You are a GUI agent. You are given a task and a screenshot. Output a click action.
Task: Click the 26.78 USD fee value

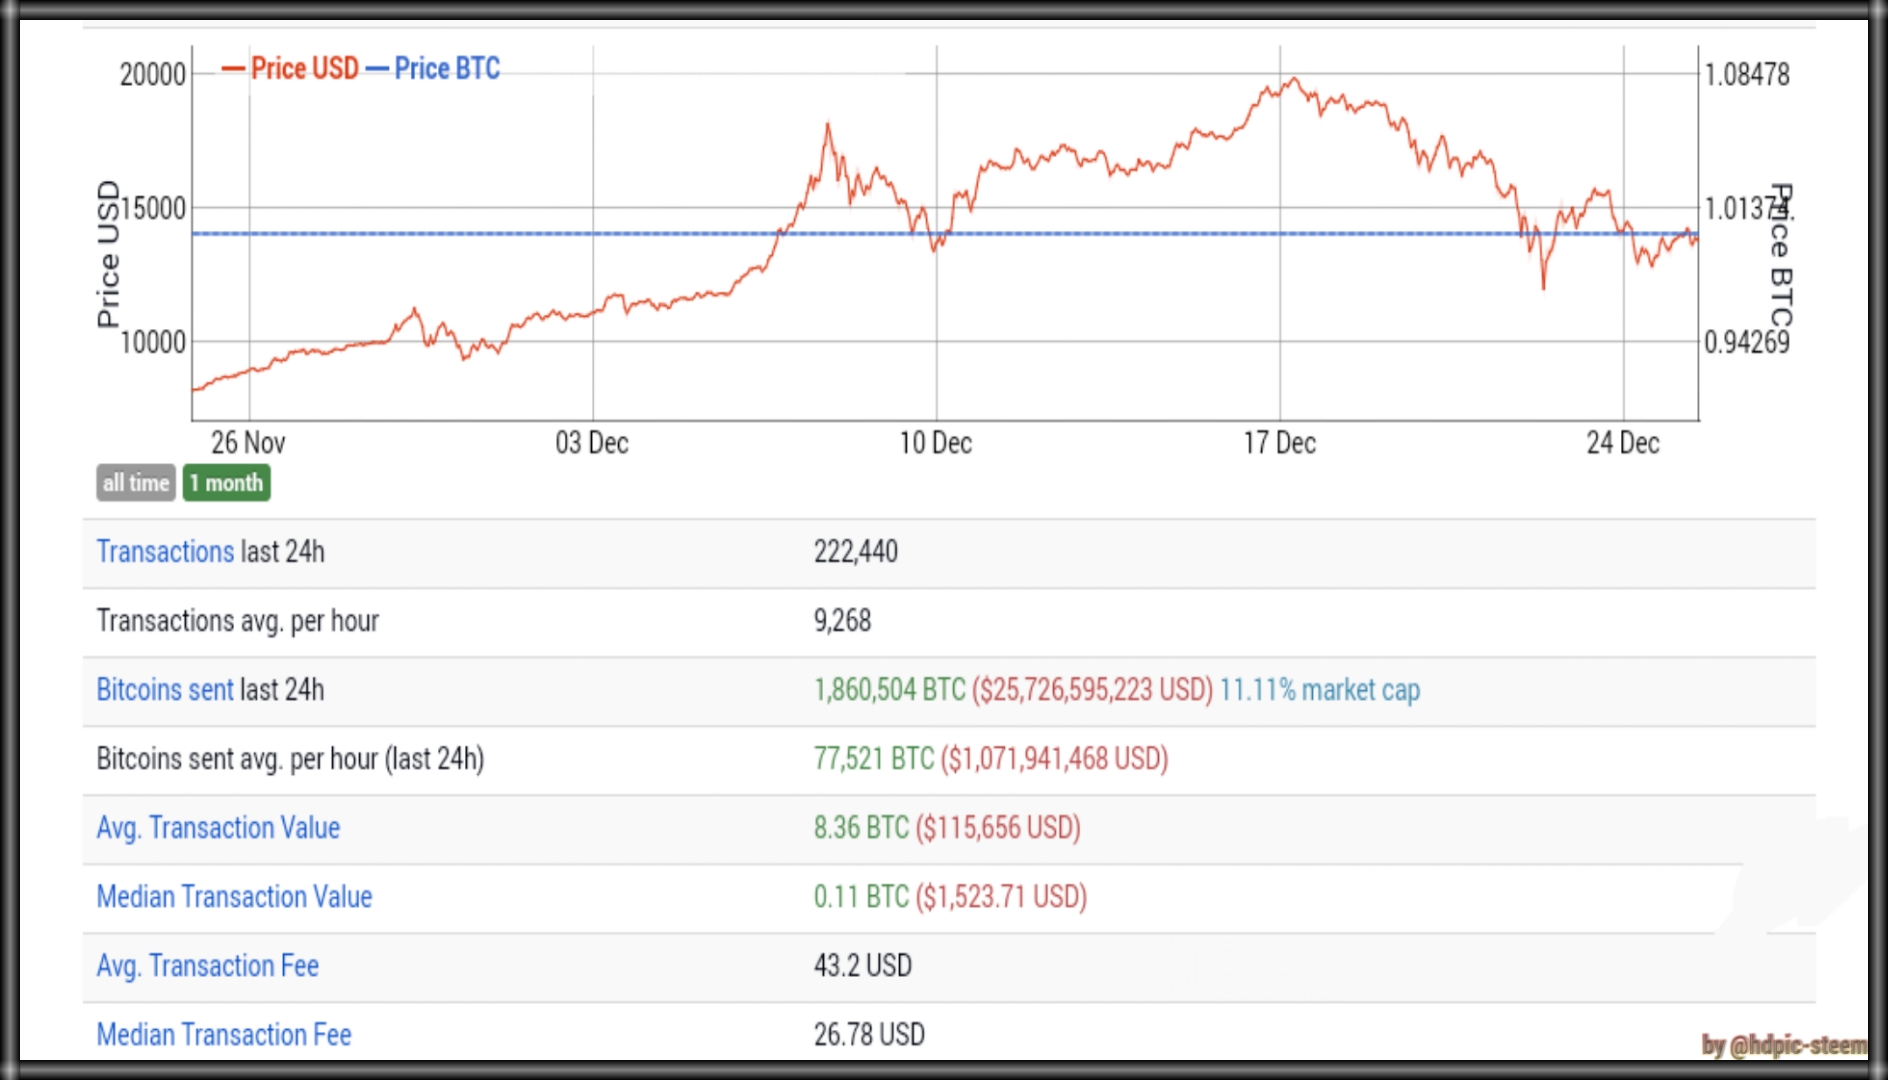[869, 1035]
